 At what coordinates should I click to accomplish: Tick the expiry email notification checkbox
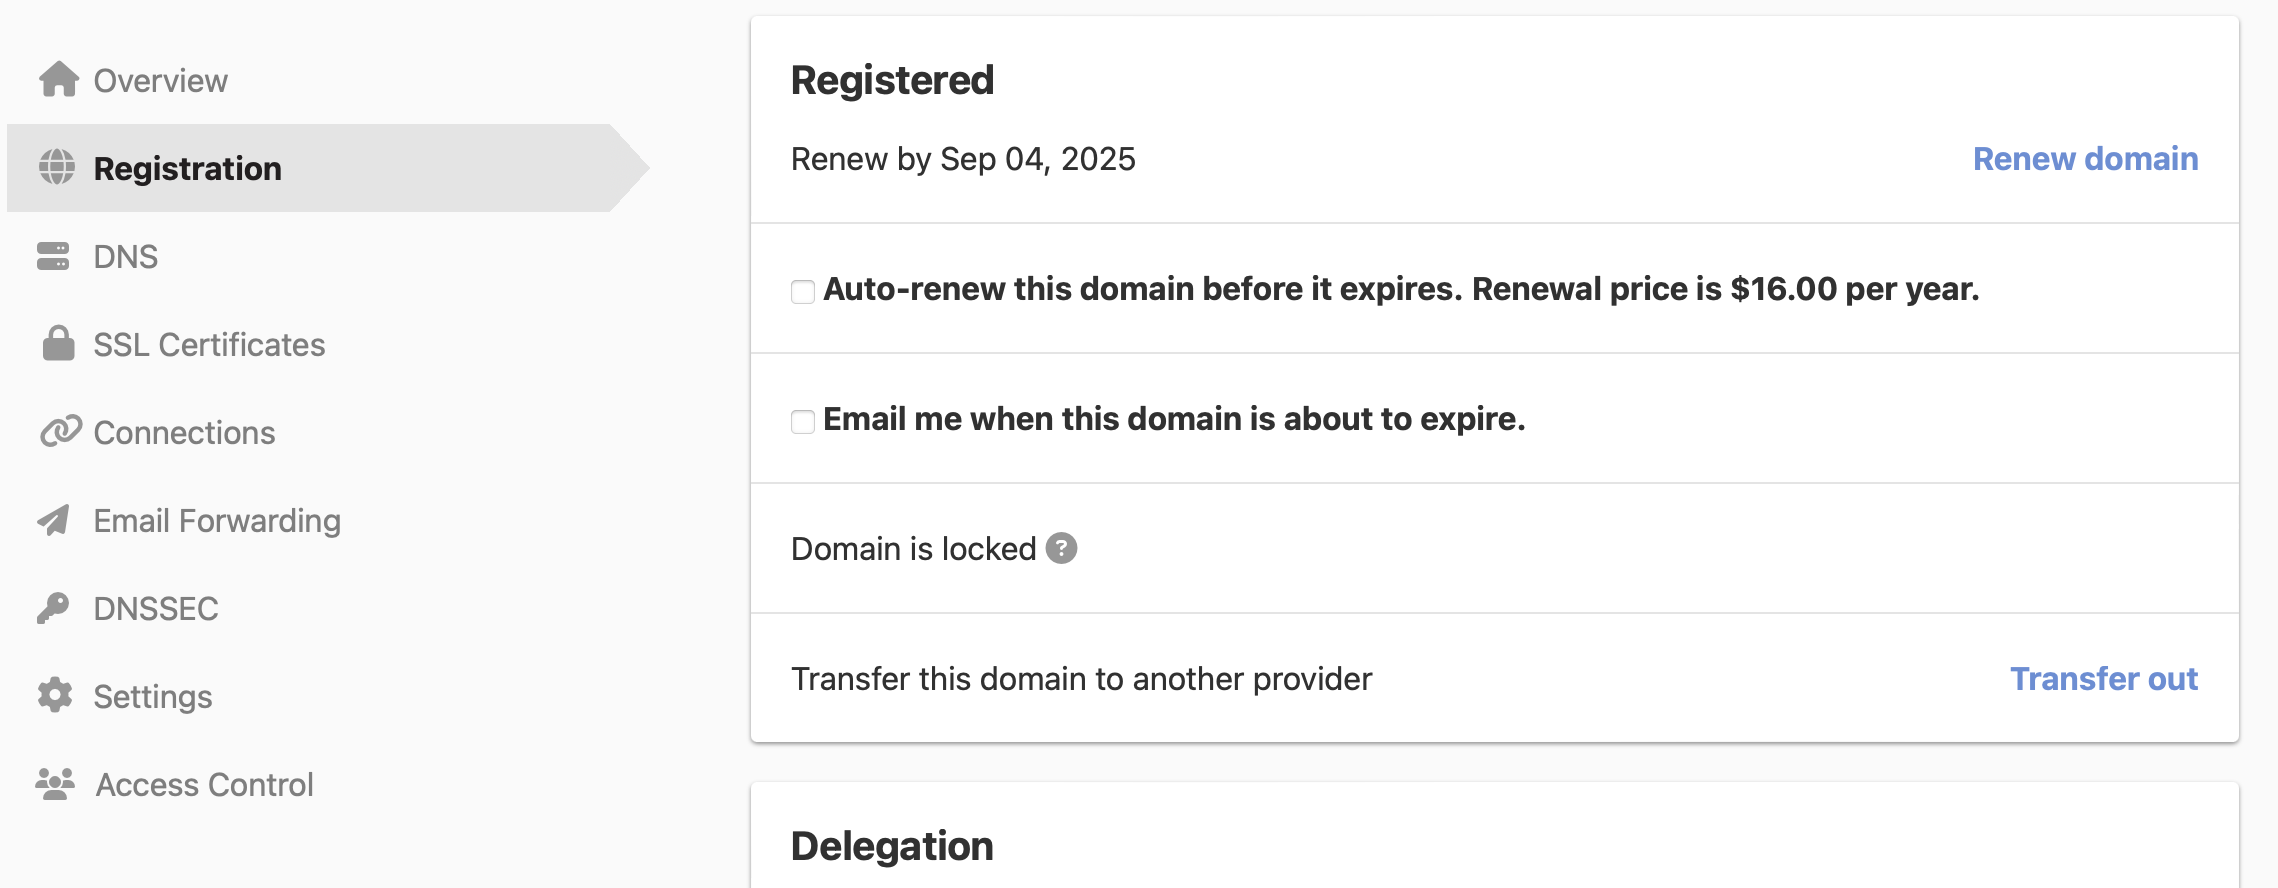pyautogui.click(x=803, y=421)
